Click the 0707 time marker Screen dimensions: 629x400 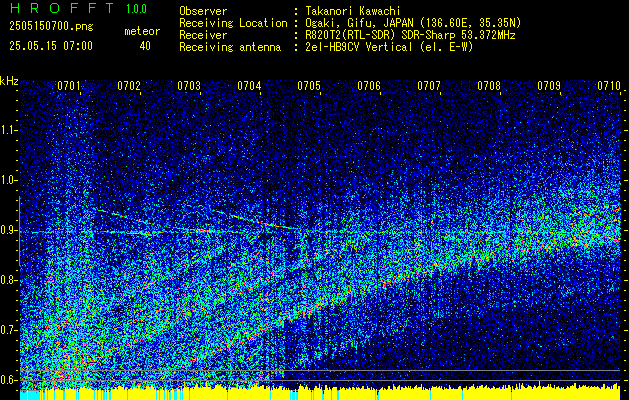coord(428,86)
